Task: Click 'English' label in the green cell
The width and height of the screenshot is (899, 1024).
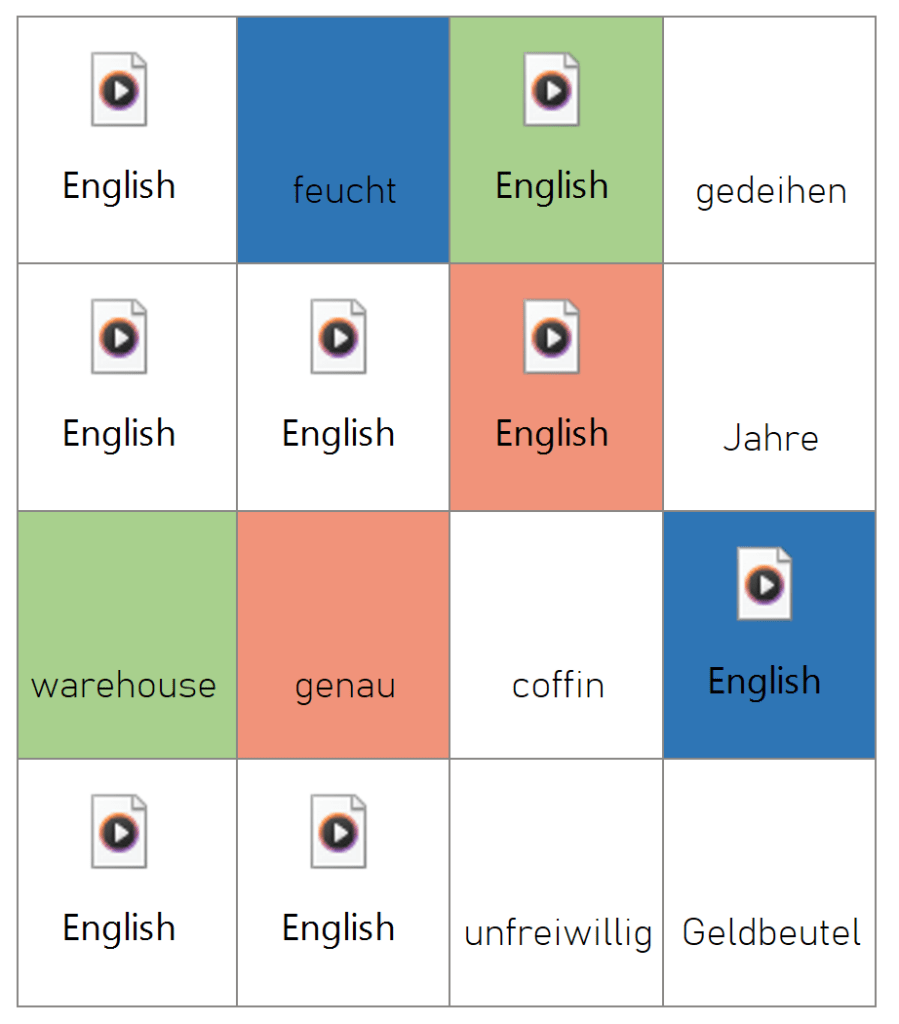Action: (552, 186)
